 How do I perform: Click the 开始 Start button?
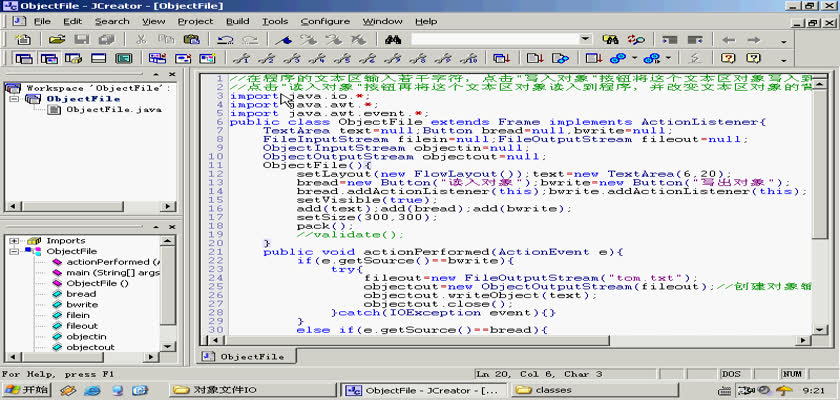tap(26, 390)
